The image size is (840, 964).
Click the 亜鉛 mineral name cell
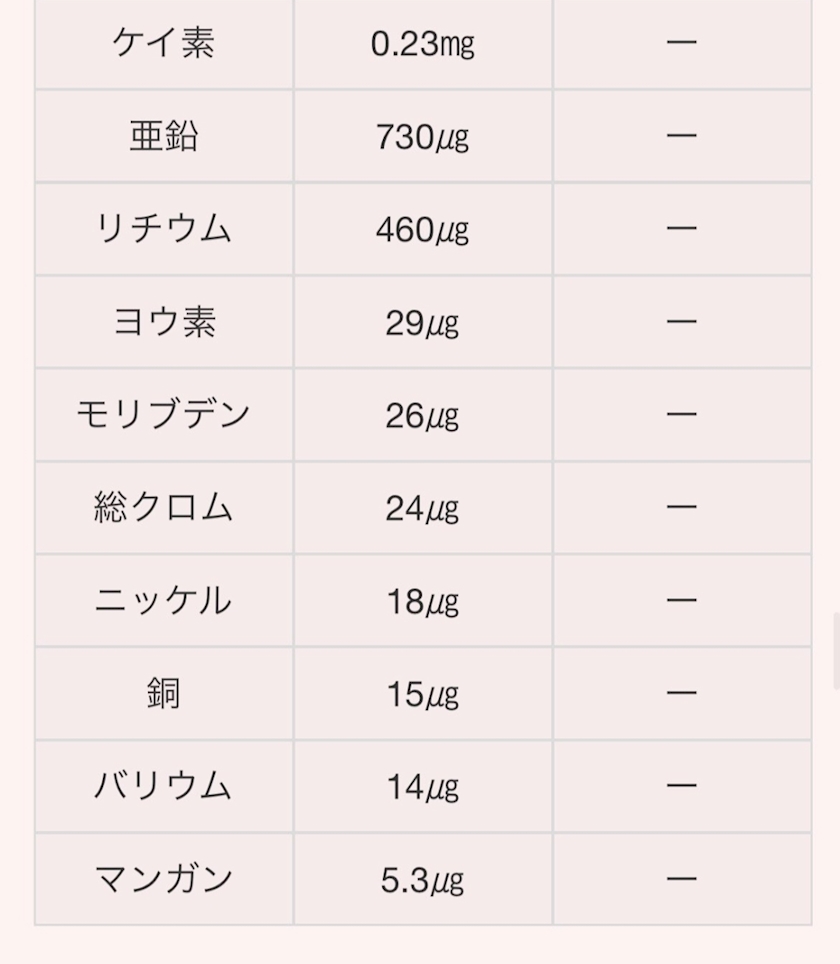(x=163, y=136)
